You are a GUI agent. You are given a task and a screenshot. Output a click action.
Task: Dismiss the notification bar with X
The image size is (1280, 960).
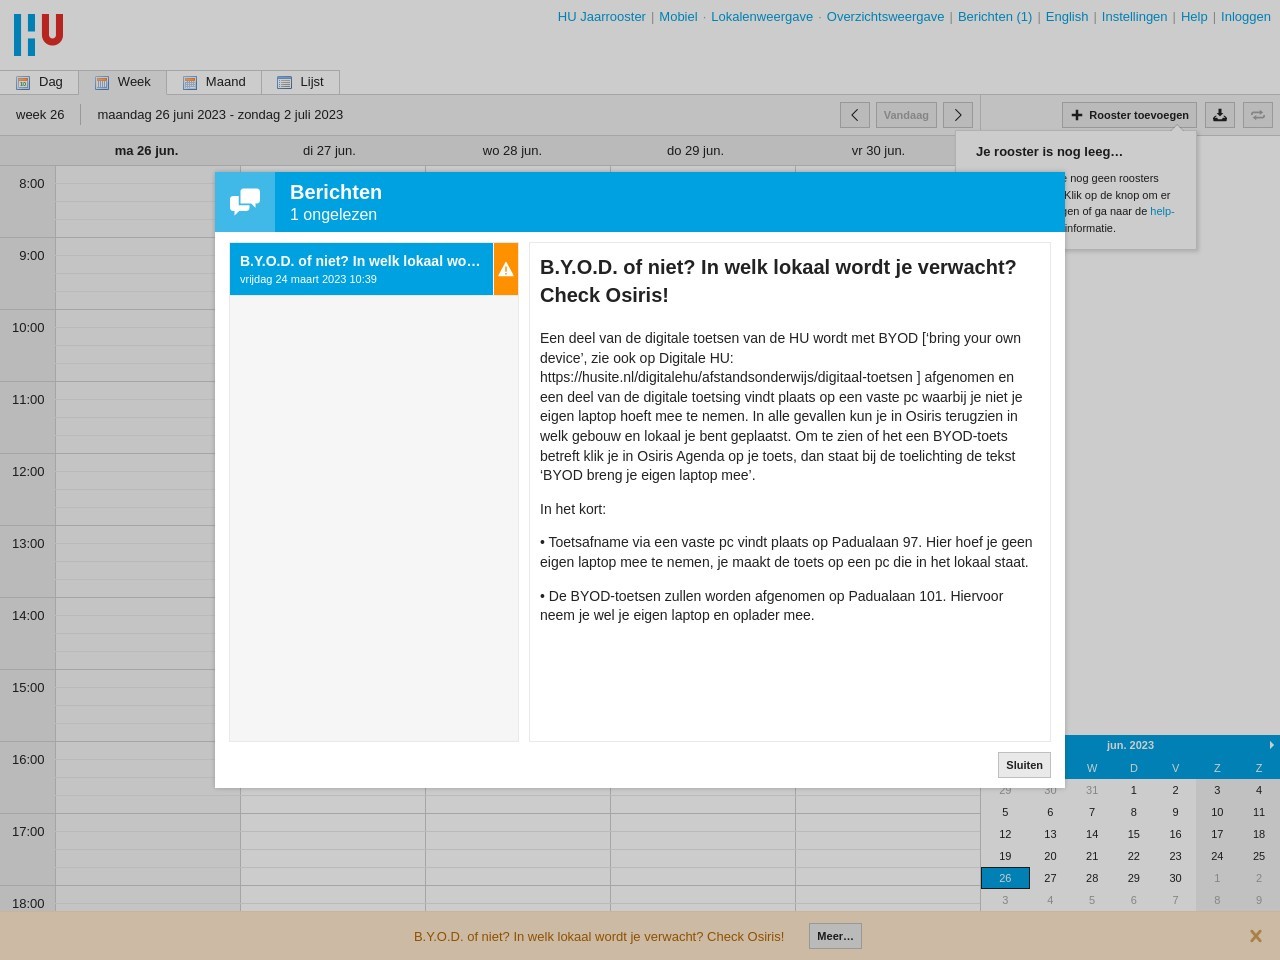(x=1255, y=936)
